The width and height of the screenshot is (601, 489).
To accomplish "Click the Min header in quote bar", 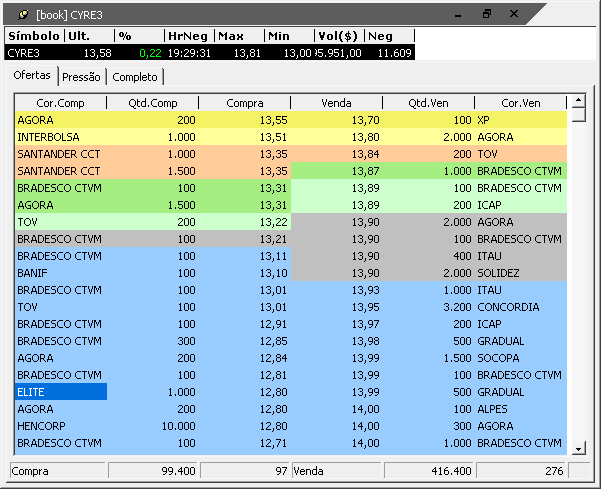I will click(x=289, y=36).
